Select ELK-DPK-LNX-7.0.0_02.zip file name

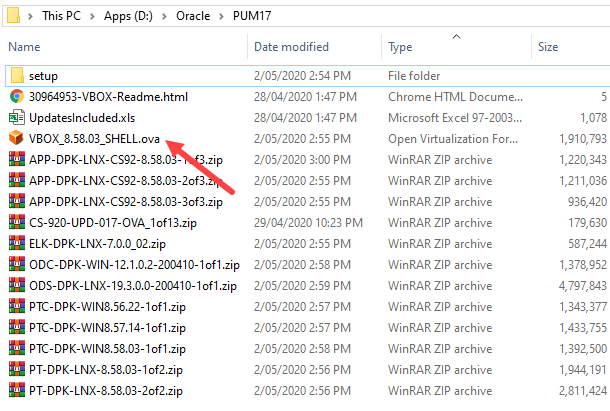97,244
